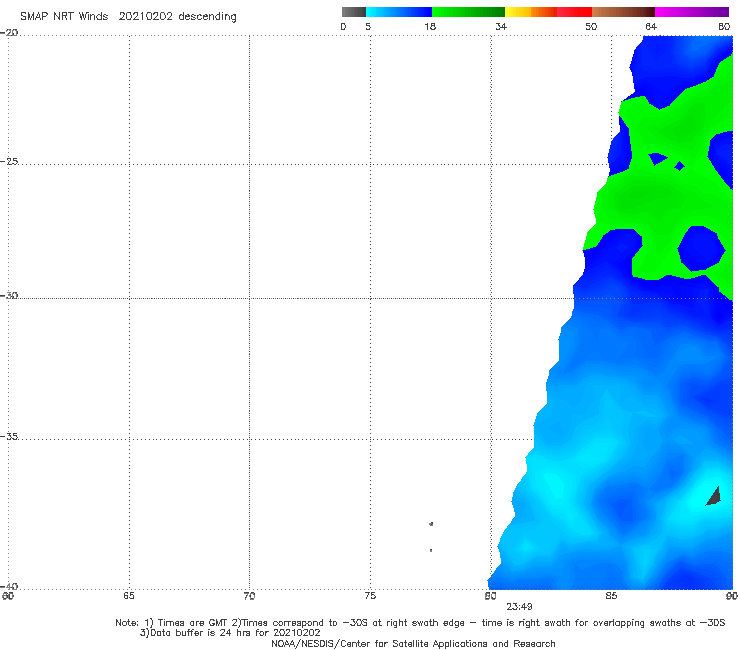Click the gray 0–5 segment of the wind colorbar

pyautogui.click(x=353, y=12)
